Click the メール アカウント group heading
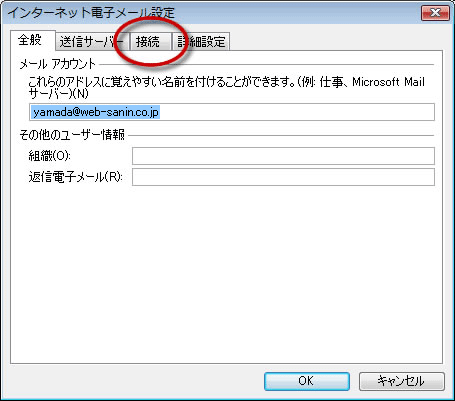Screen dimensions: 455x401 pos(57,64)
